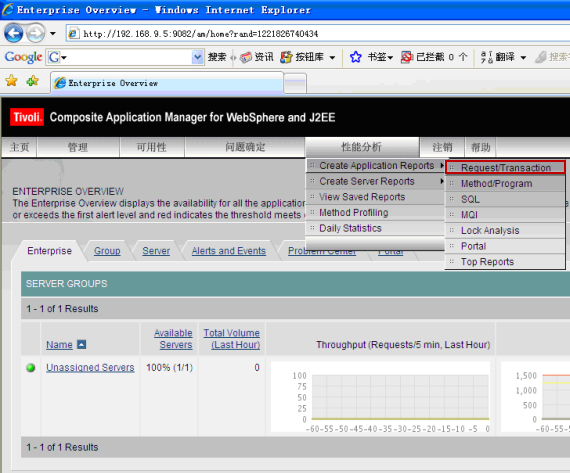
Task: Select Method/Program submenu entry
Action: (505, 184)
